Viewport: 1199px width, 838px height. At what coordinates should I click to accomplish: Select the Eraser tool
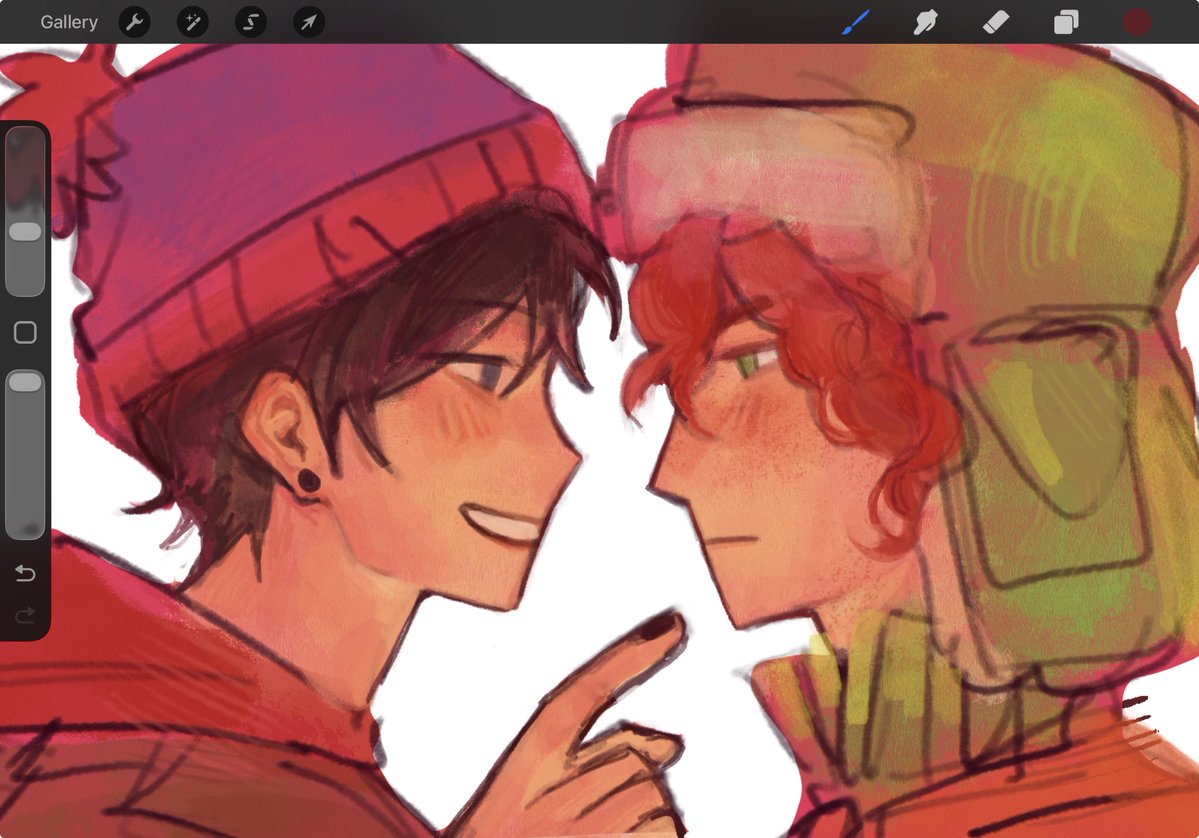[x=996, y=22]
